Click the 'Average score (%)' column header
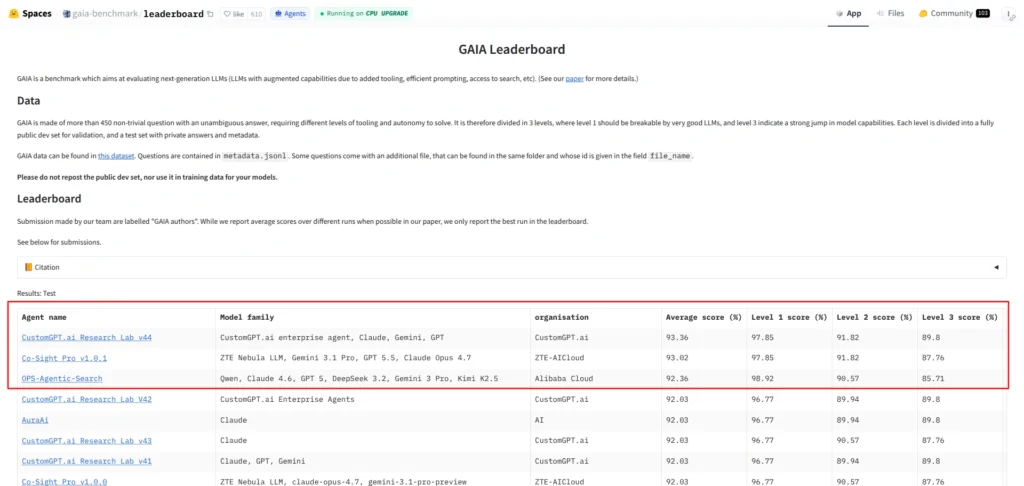1024x486 pixels. pos(703,317)
